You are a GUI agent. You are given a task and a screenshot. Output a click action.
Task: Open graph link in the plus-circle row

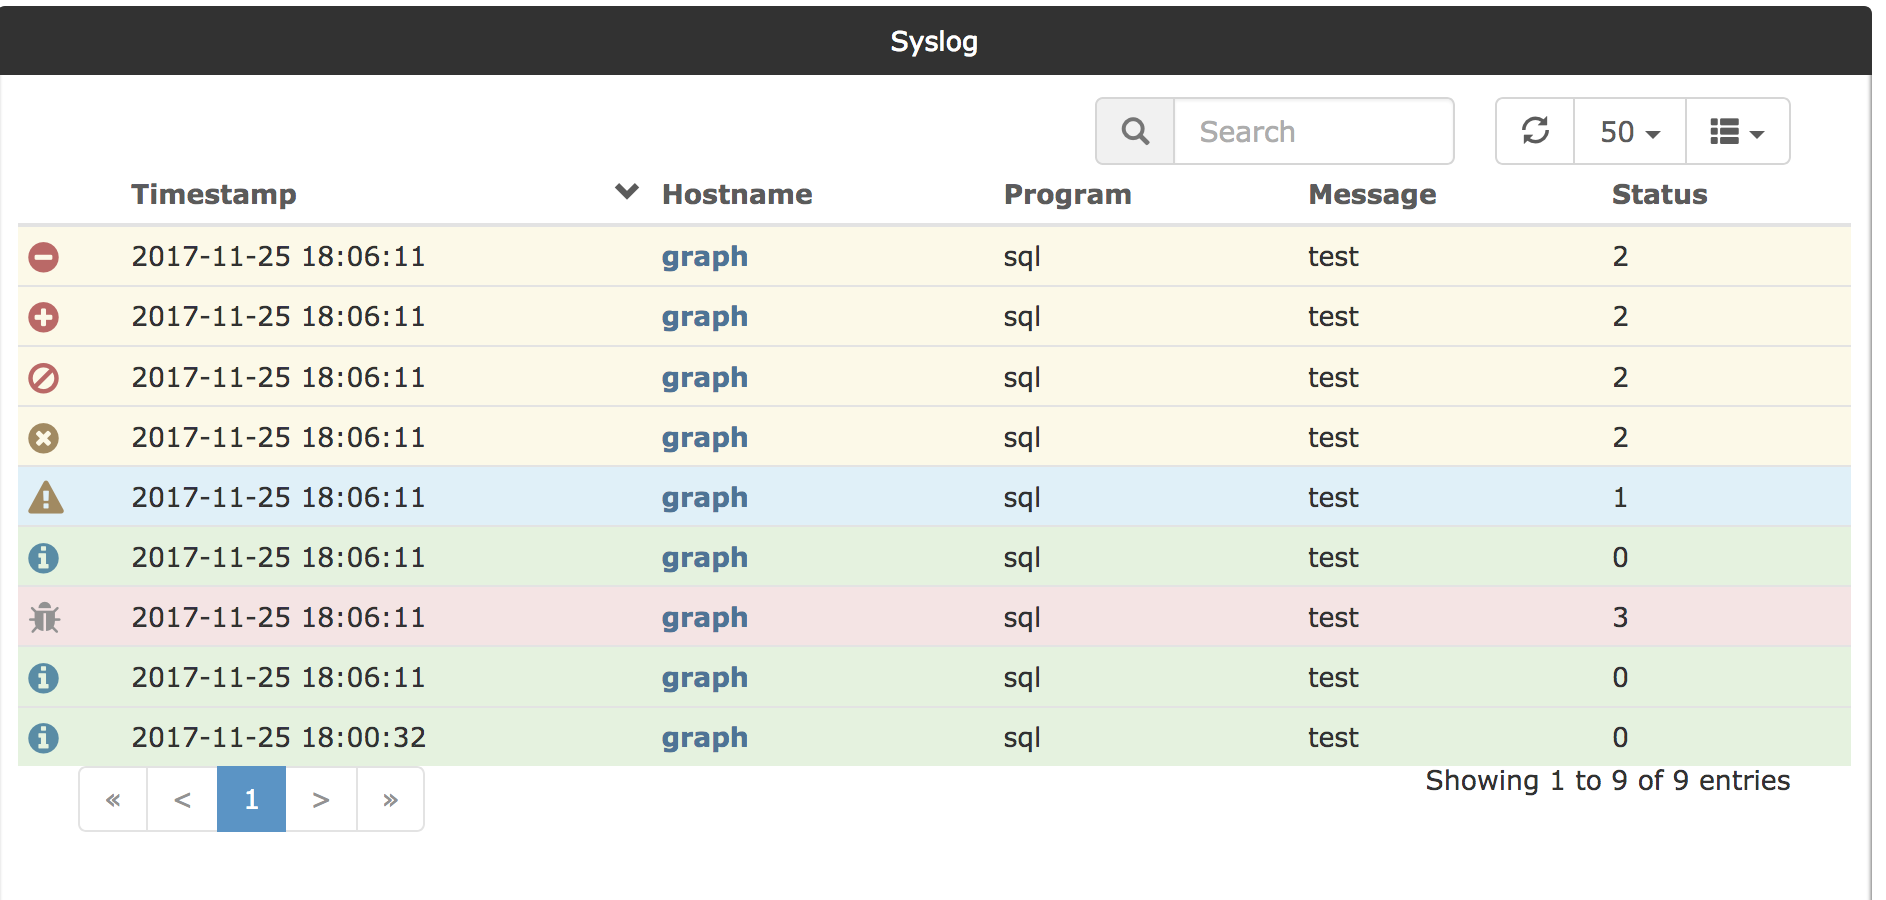pyautogui.click(x=705, y=318)
